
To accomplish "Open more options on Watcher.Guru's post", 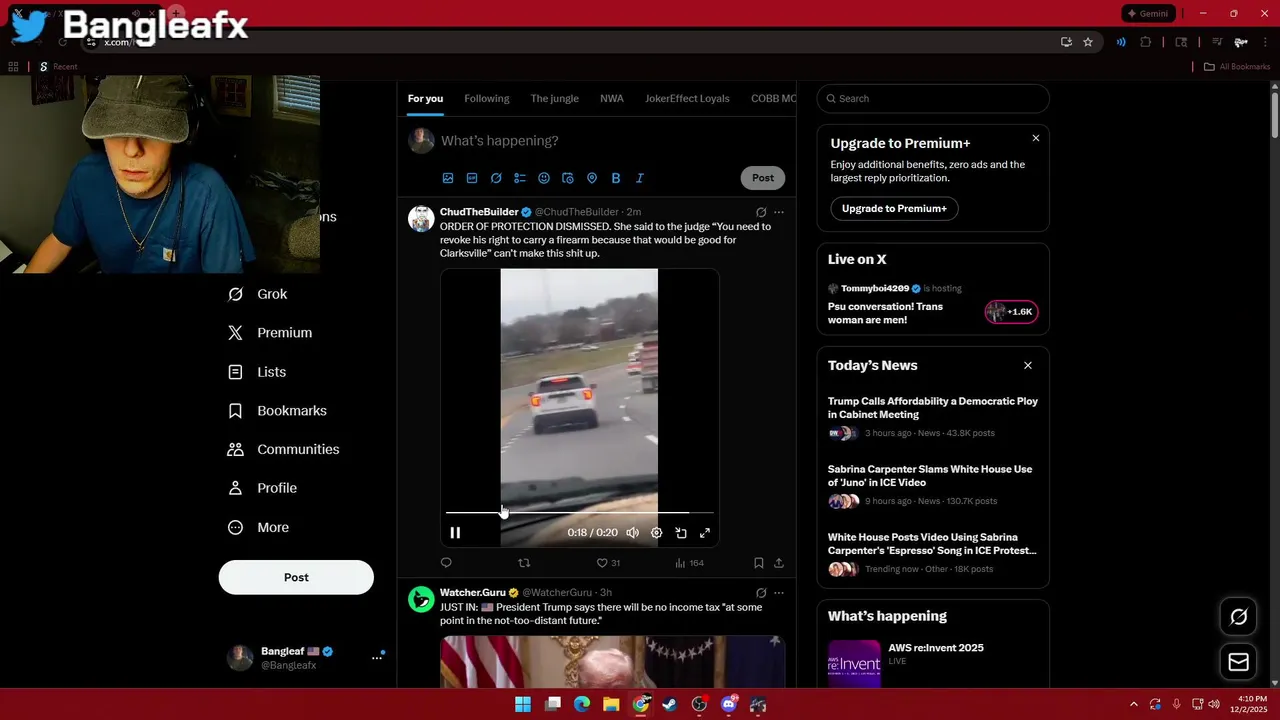I will pyautogui.click(x=779, y=593).
